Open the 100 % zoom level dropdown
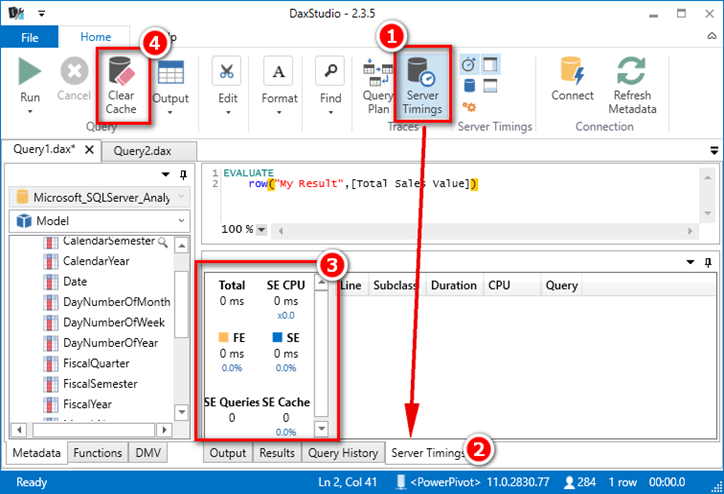Viewport: 724px width, 494px height. [261, 229]
